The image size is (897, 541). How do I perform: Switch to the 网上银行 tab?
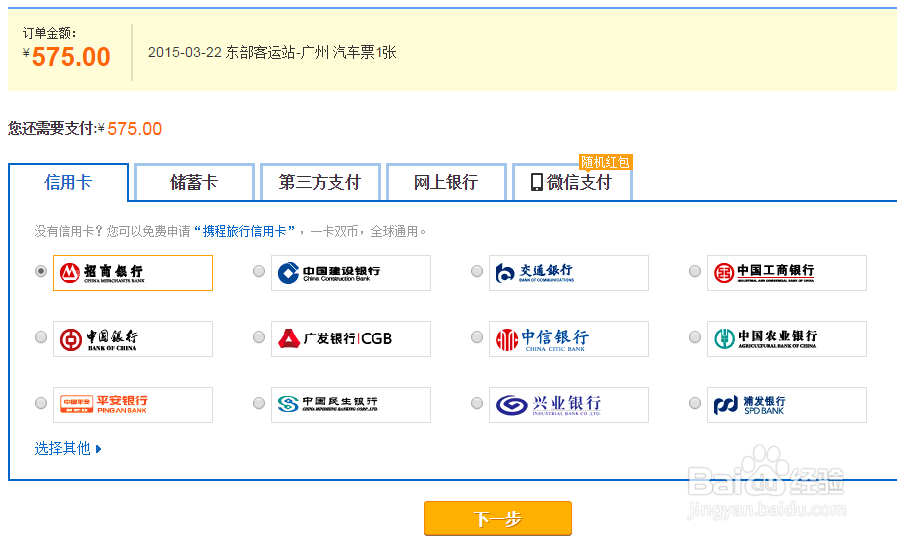click(446, 182)
